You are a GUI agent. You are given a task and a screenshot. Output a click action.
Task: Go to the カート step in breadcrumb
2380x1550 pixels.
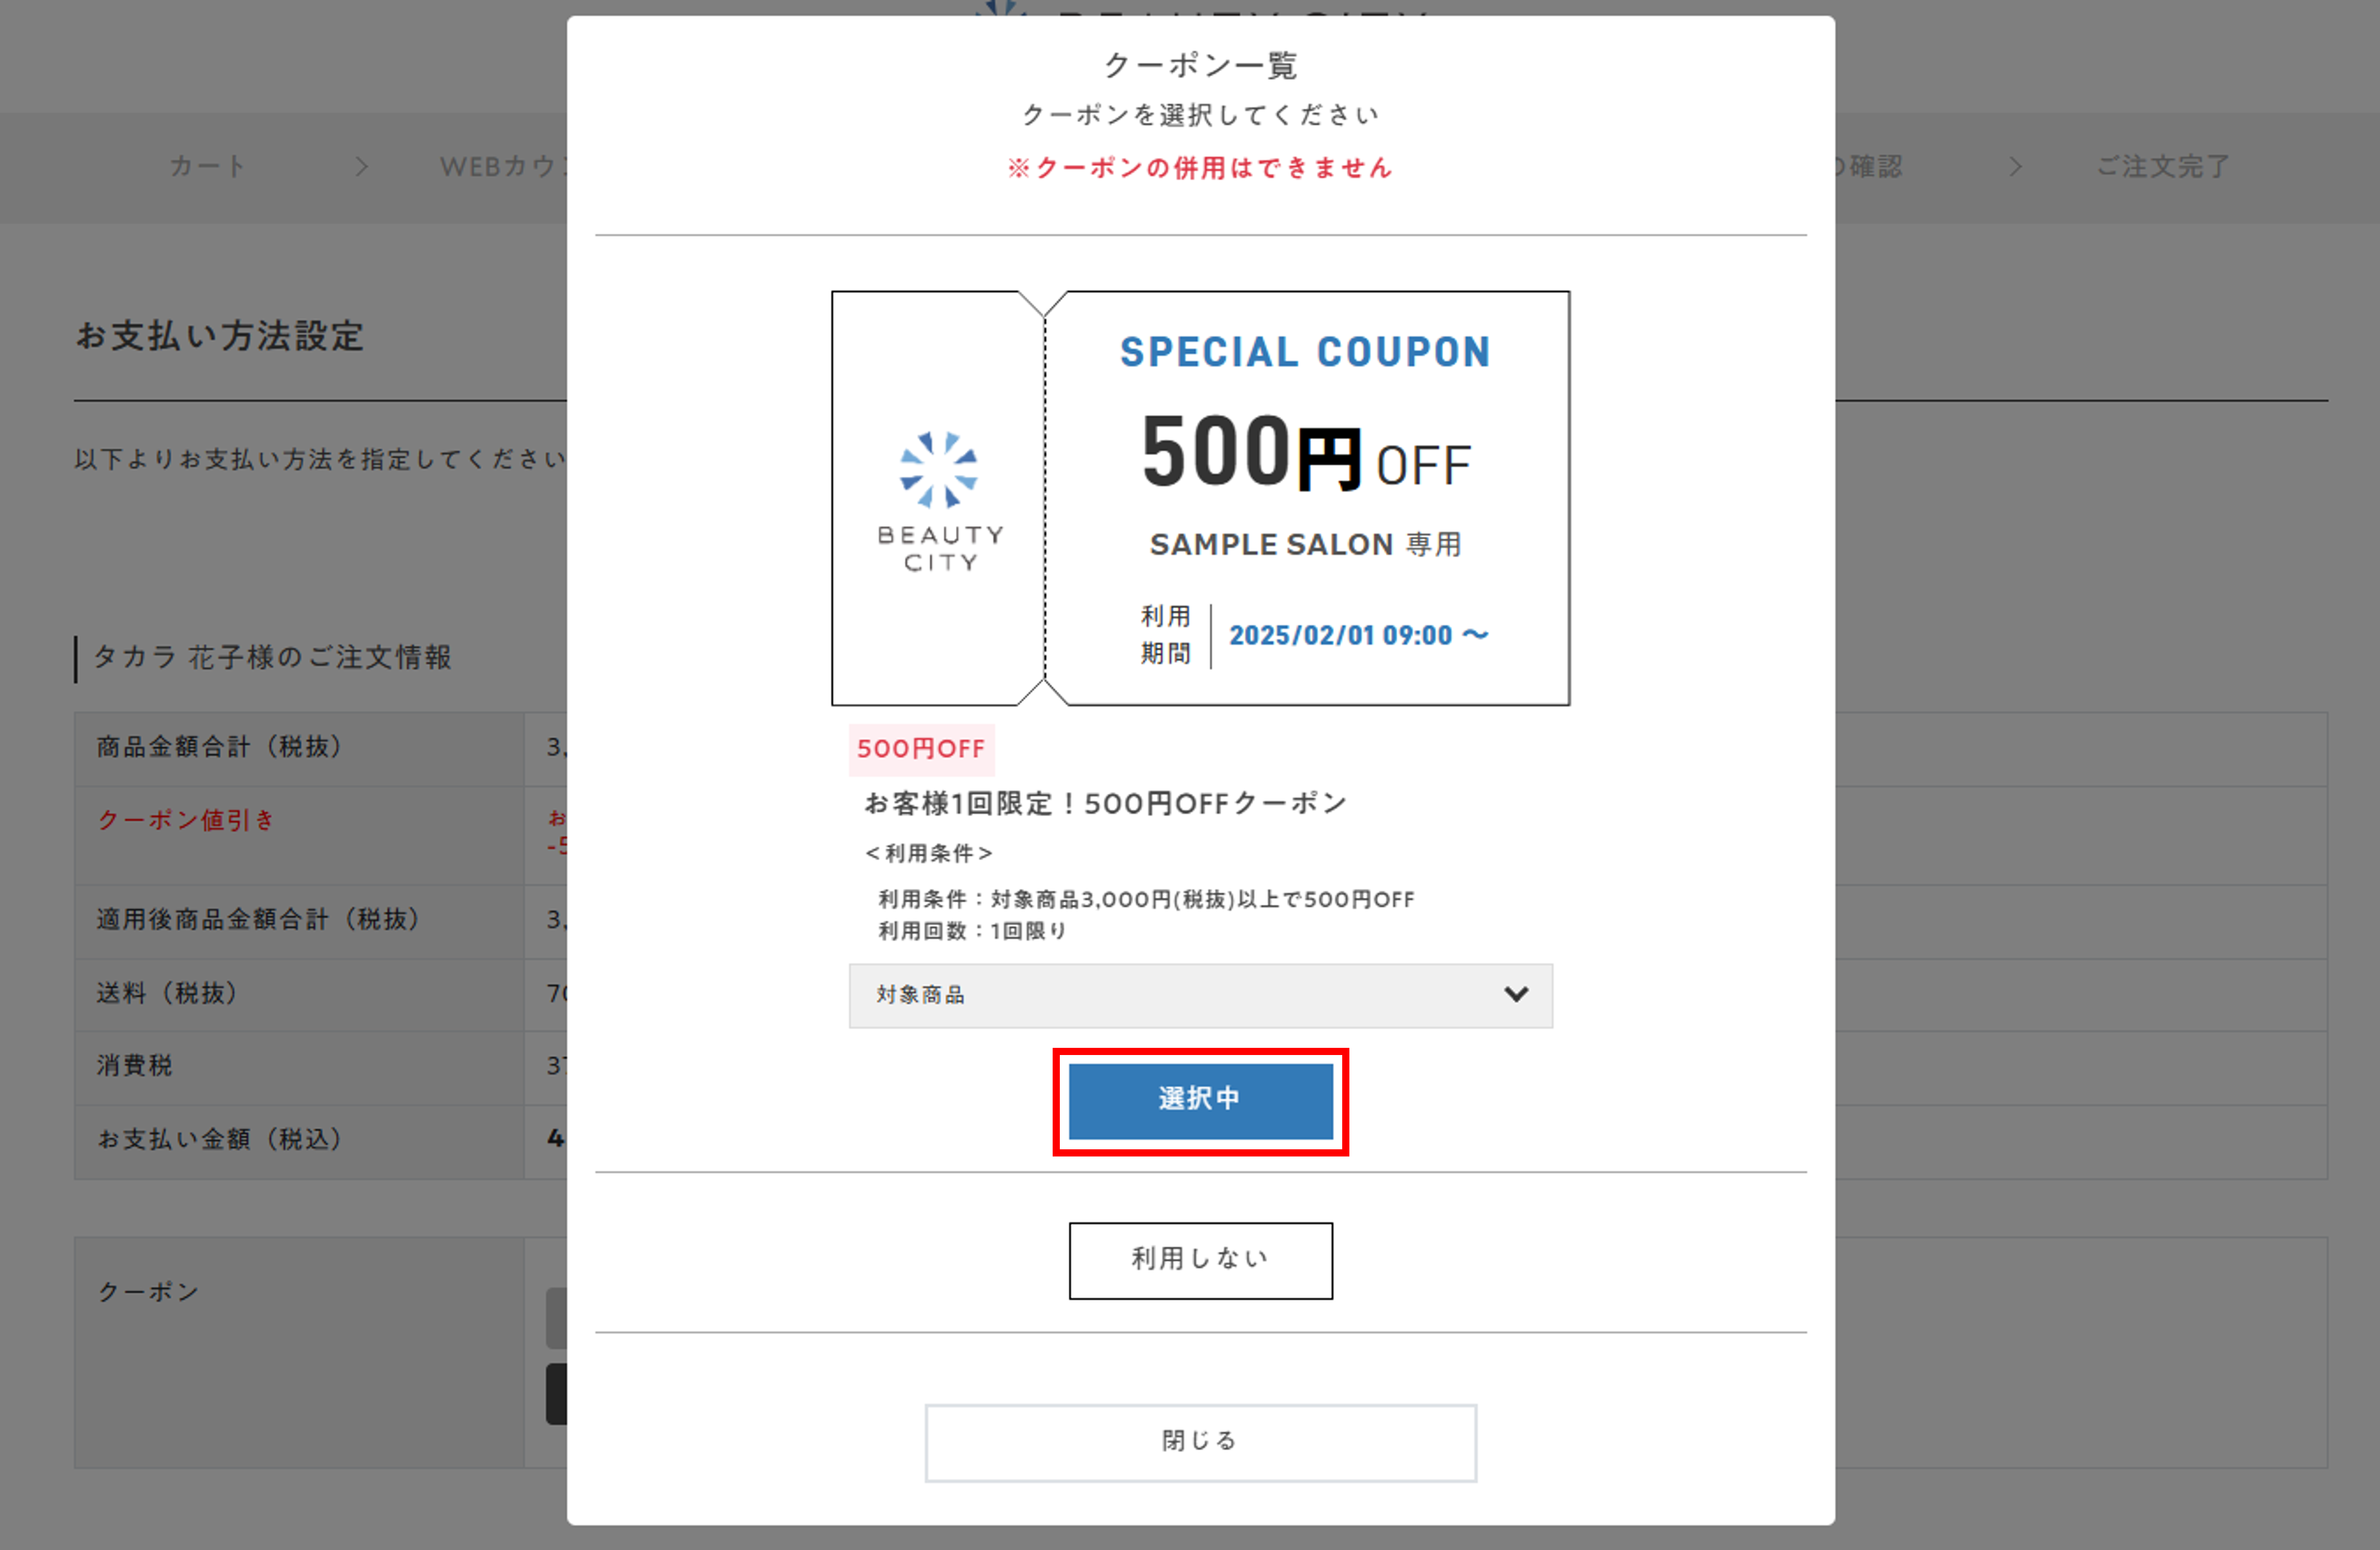[x=208, y=166]
